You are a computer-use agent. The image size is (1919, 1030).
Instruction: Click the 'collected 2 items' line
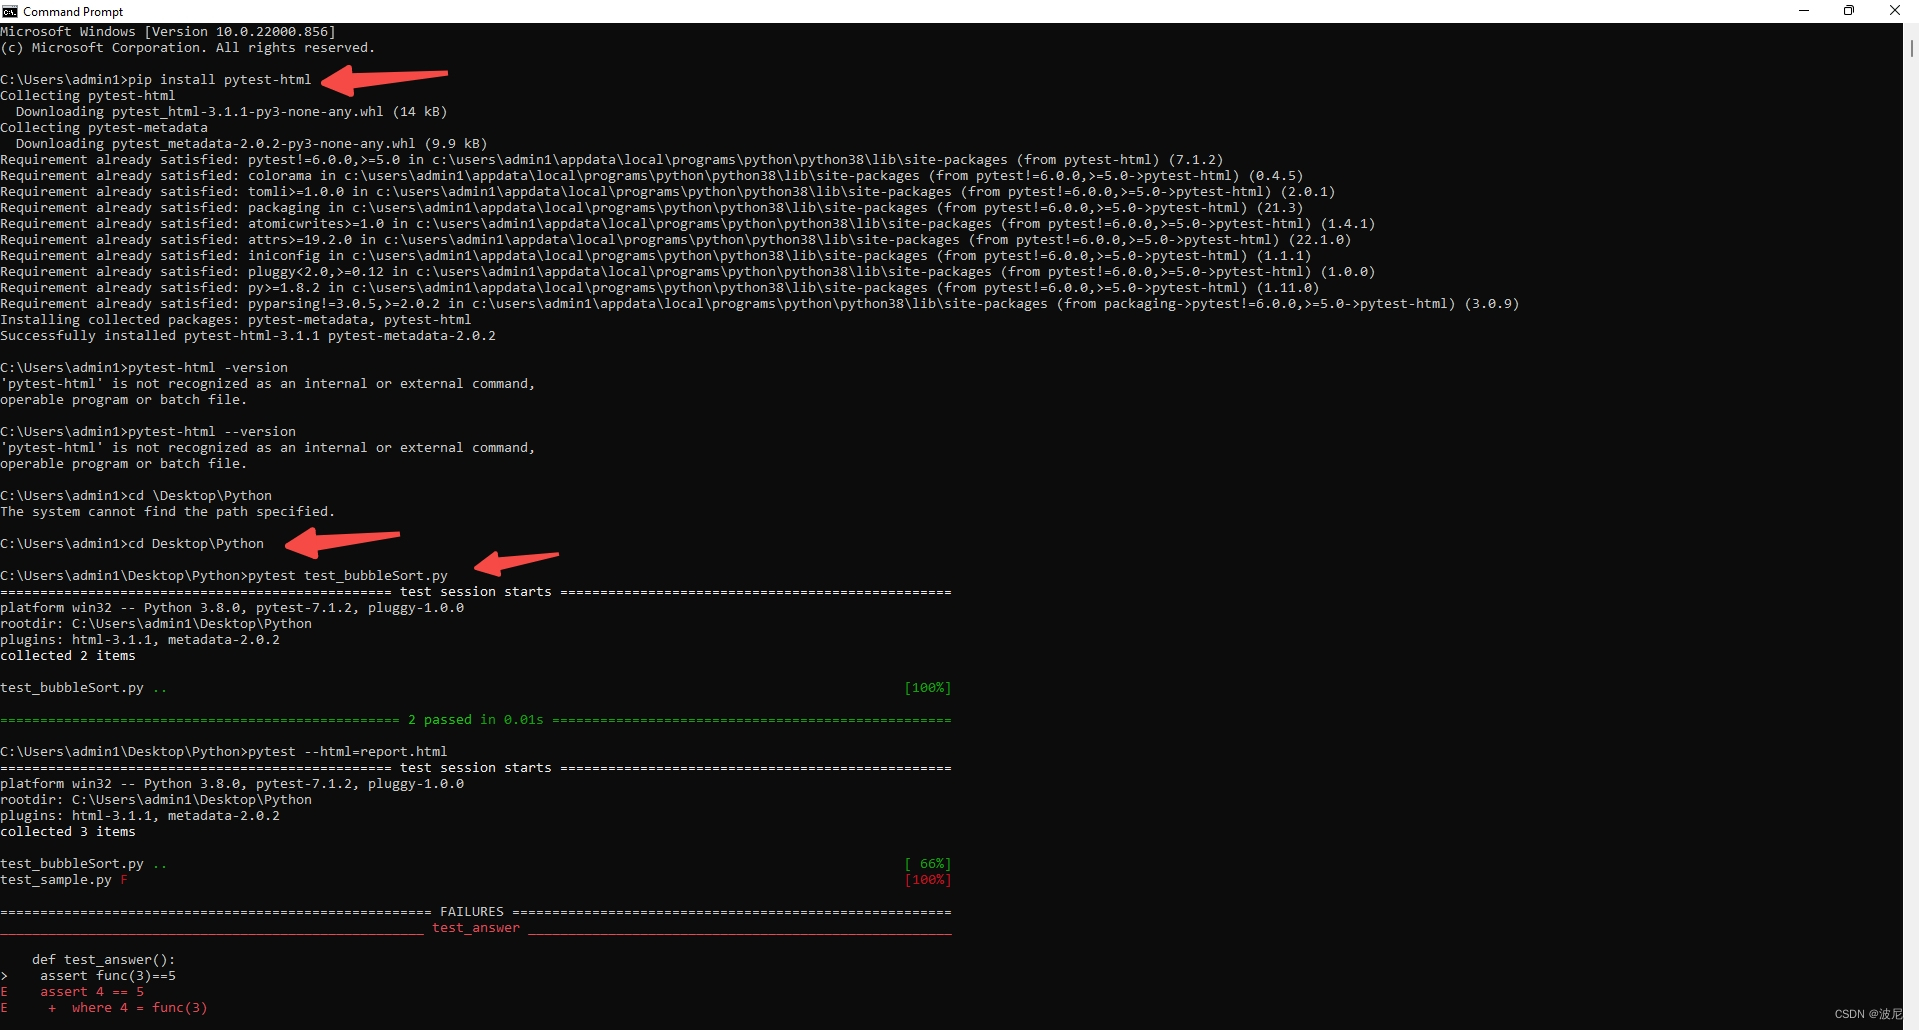coord(68,656)
